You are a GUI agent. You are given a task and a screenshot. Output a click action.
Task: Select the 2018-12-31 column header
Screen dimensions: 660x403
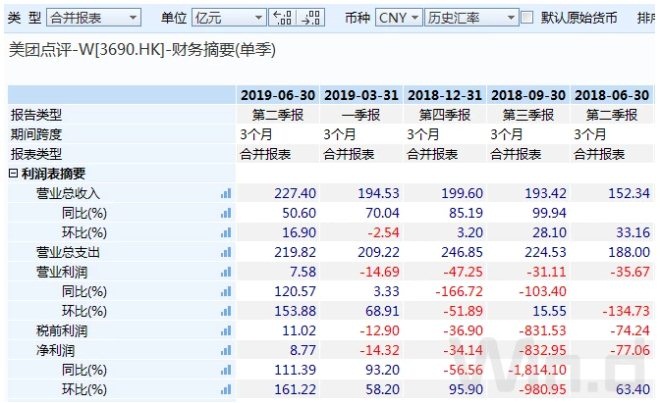444,95
